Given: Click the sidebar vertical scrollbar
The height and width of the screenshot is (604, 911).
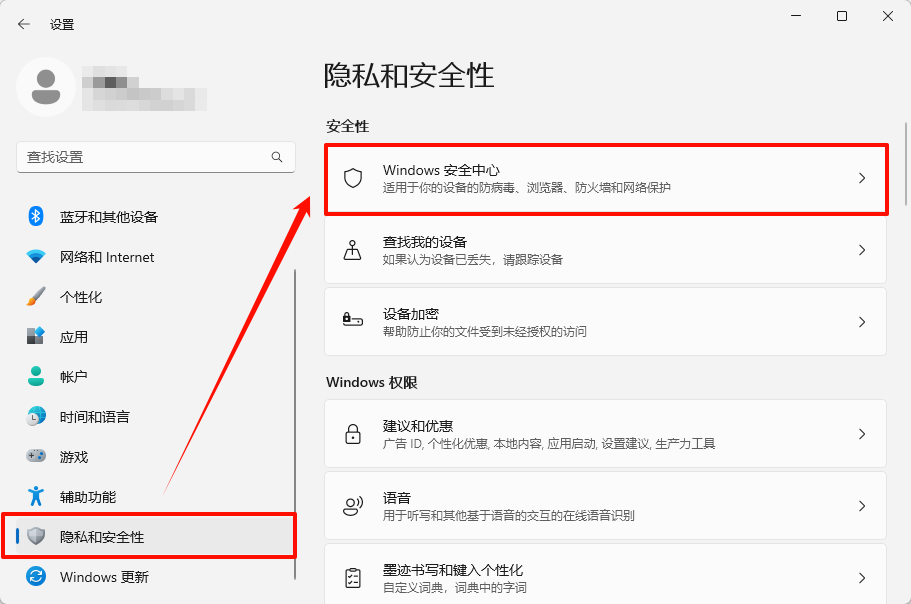Looking at the screenshot, I should point(295,424).
